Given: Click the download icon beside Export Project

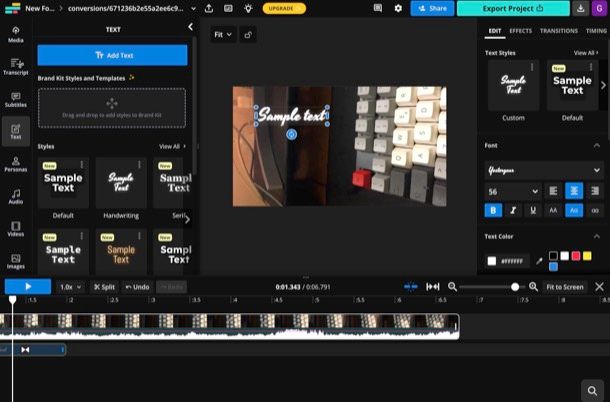Looking at the screenshot, I should [580, 8].
